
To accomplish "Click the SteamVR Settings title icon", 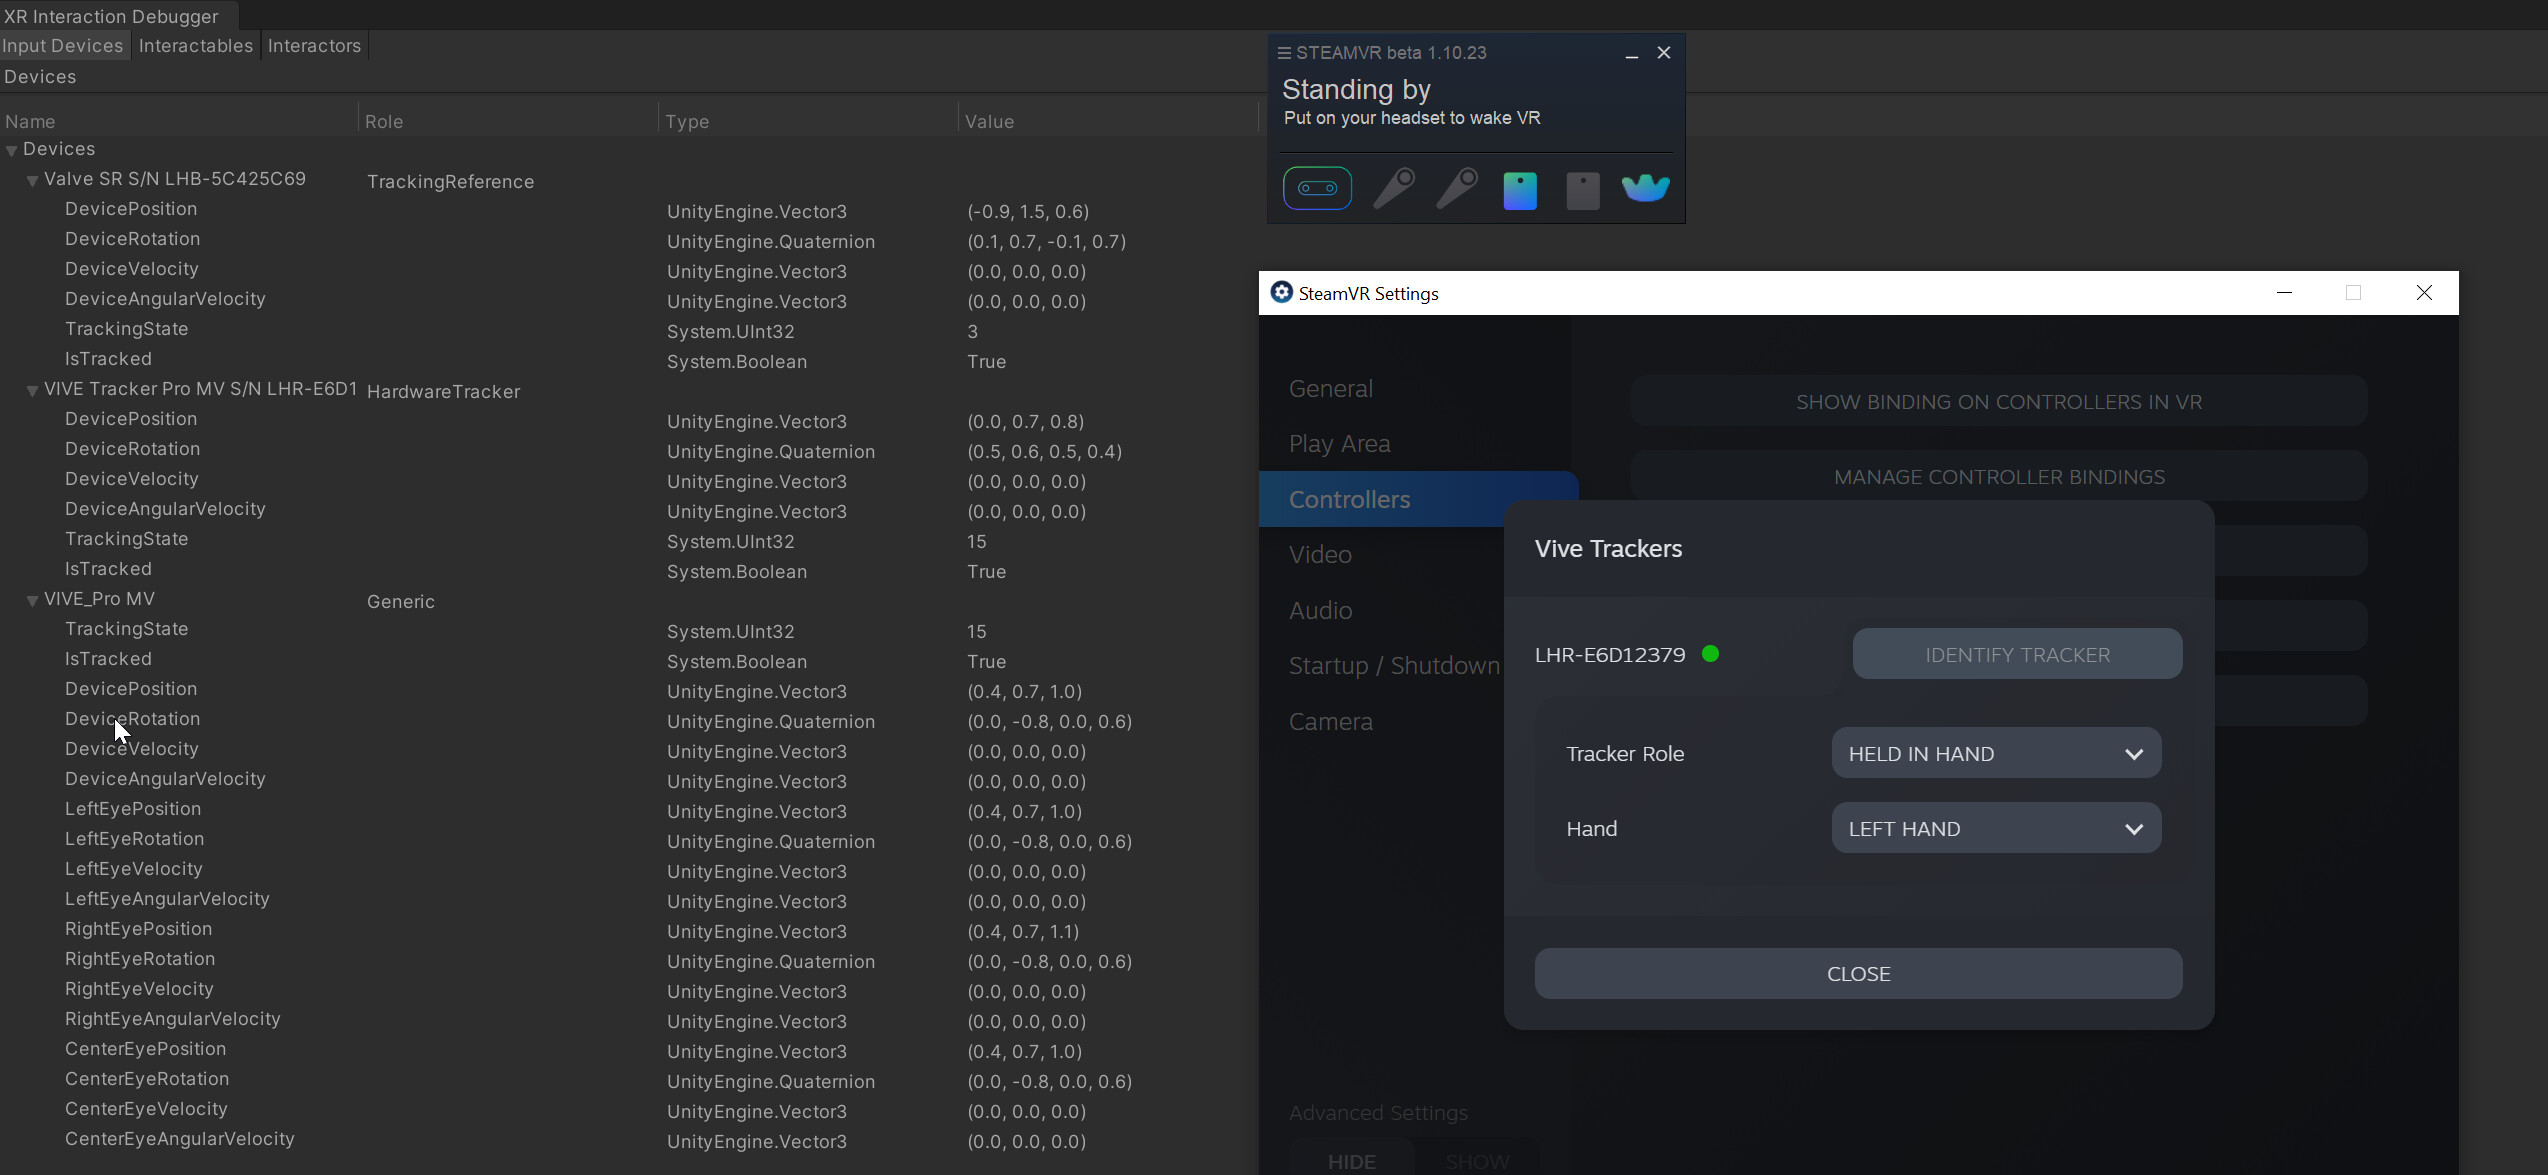I will 1281,292.
